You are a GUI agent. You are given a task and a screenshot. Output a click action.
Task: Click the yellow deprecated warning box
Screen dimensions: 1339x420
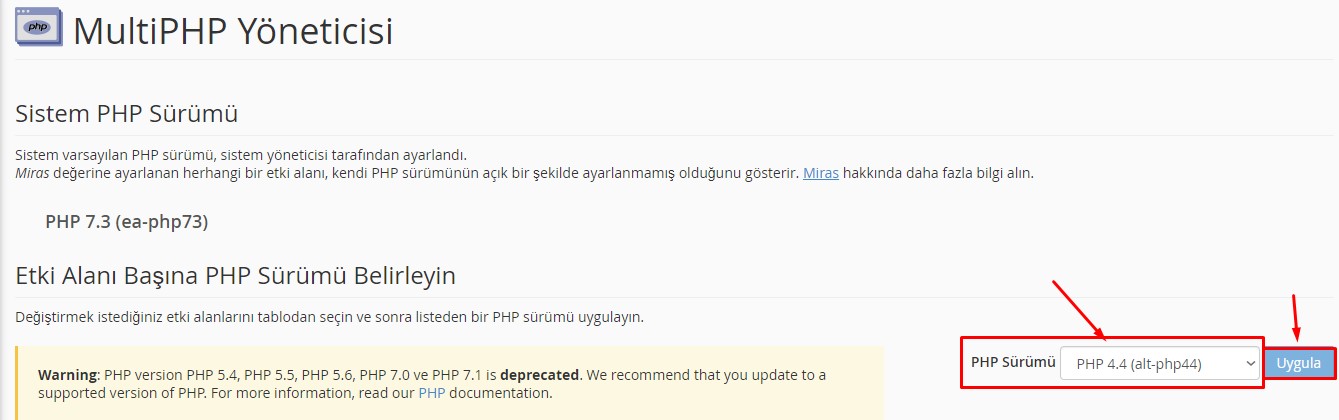[450, 383]
